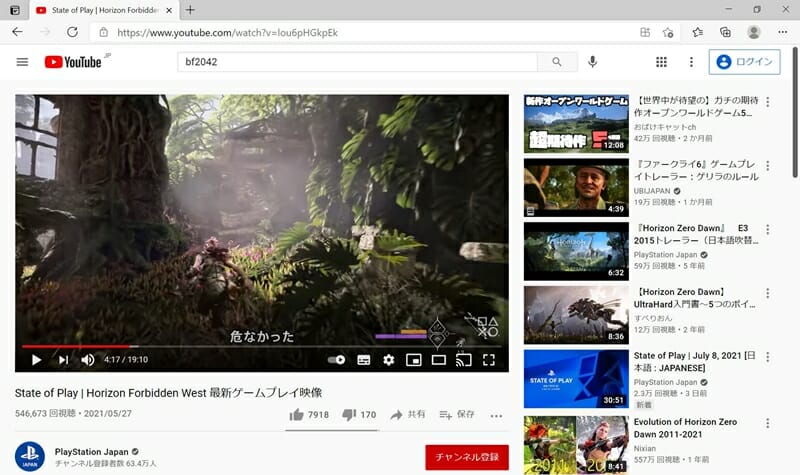Select the State of Play browser tab
The height and width of the screenshot is (475, 800).
coord(100,10)
